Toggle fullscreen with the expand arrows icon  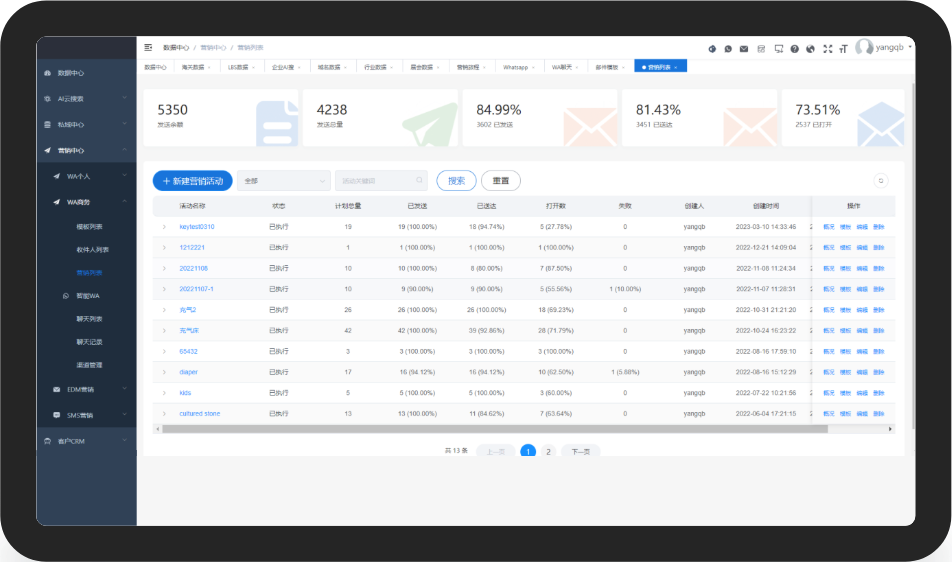pyautogui.click(x=828, y=49)
